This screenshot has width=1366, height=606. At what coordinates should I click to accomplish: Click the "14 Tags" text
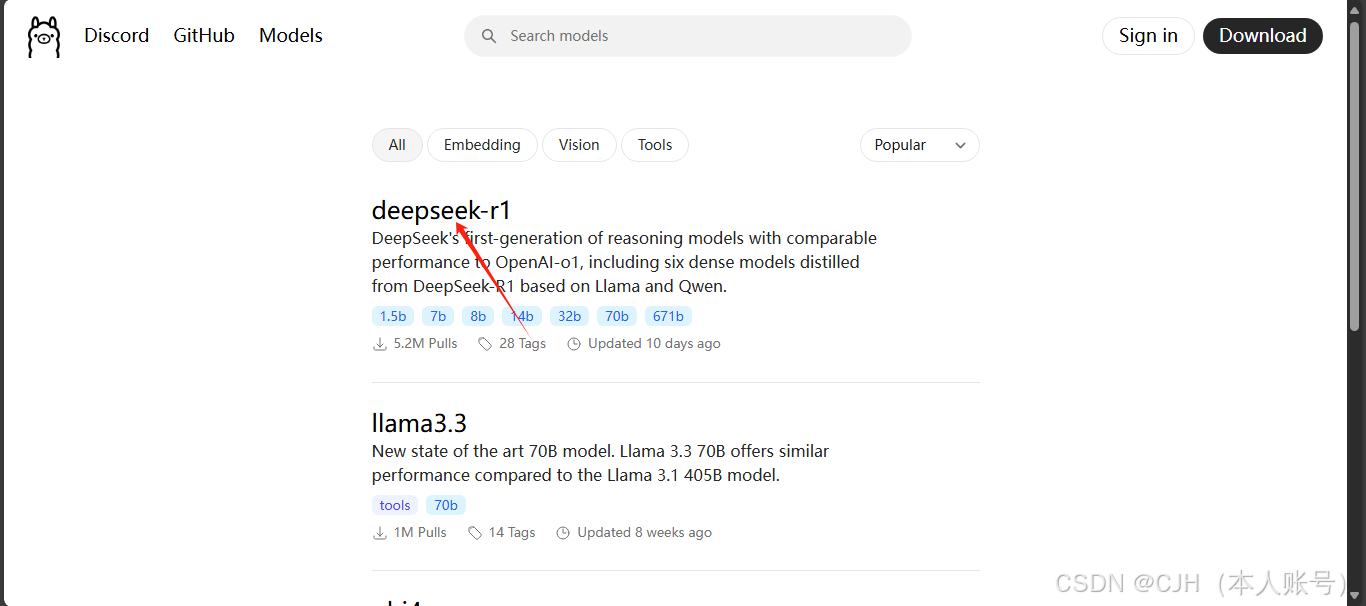point(512,533)
